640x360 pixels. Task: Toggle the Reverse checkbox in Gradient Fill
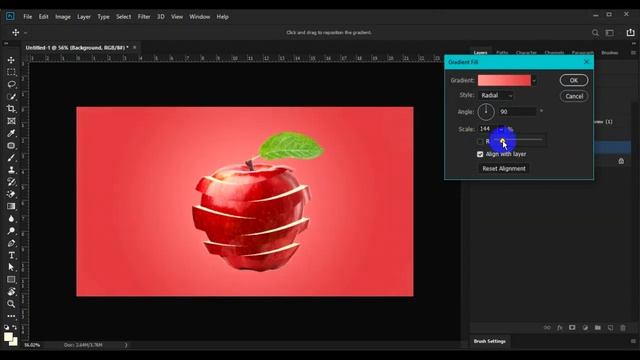480,142
